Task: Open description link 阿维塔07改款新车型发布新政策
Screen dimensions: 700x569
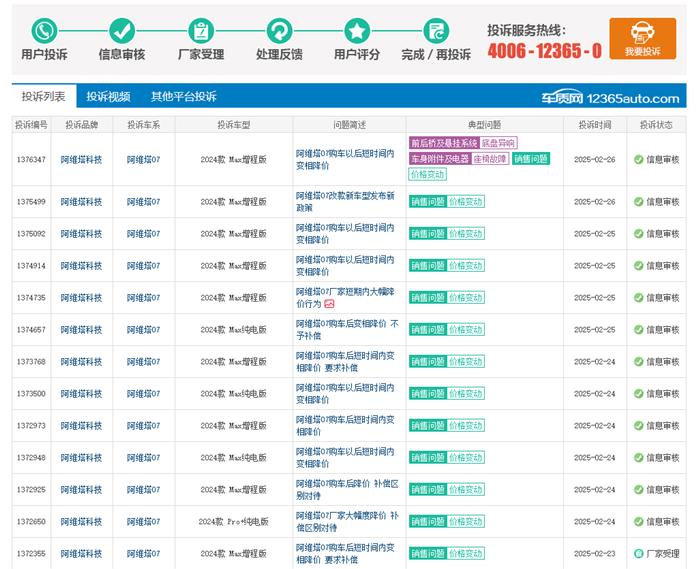Action: click(x=345, y=202)
